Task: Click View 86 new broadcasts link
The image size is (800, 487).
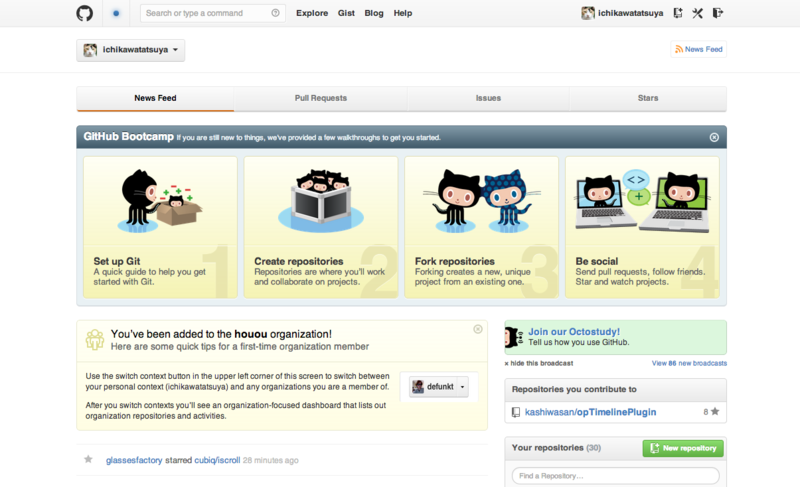Action: point(689,363)
